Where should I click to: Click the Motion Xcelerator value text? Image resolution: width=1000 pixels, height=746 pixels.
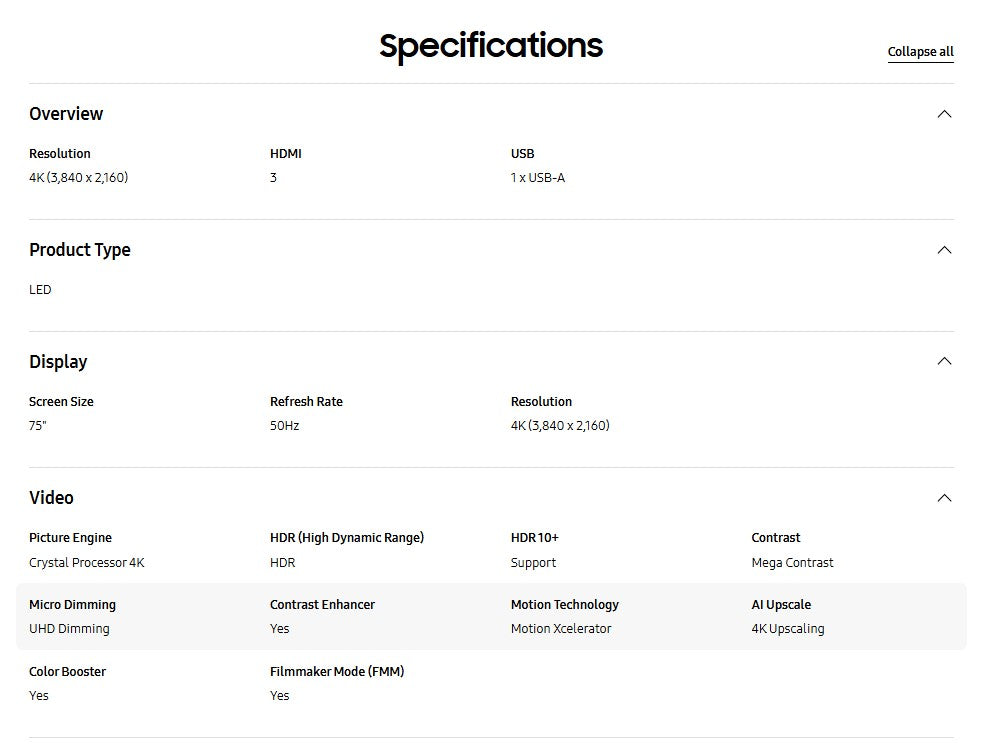pyautogui.click(x=561, y=629)
